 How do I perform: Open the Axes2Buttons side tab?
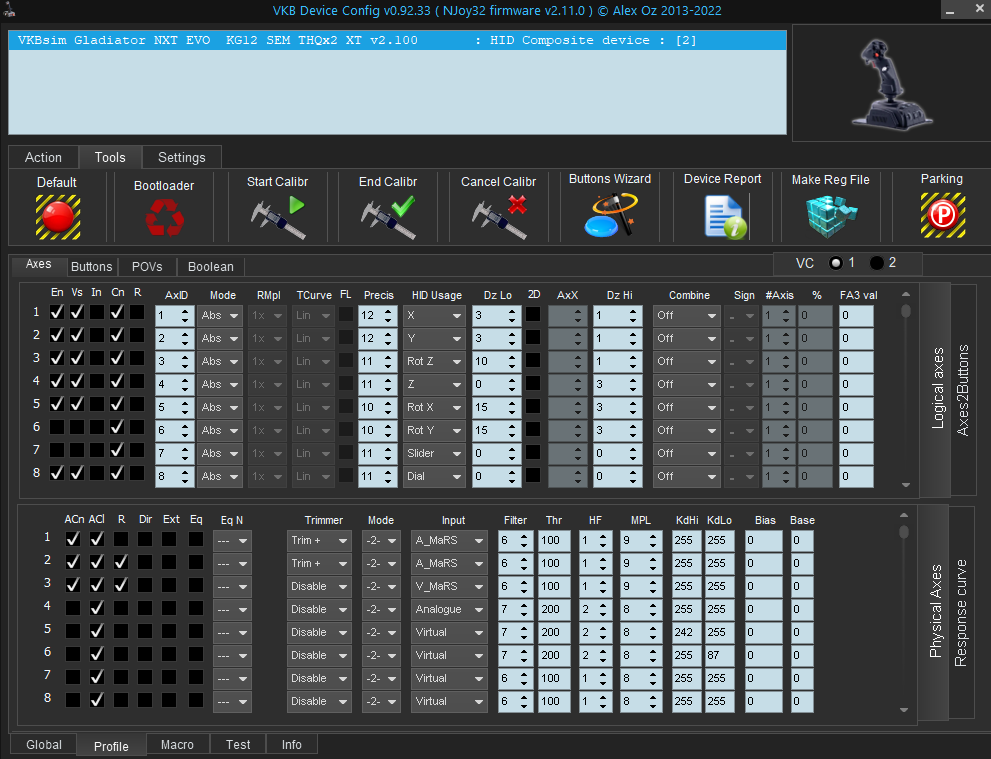coord(963,389)
